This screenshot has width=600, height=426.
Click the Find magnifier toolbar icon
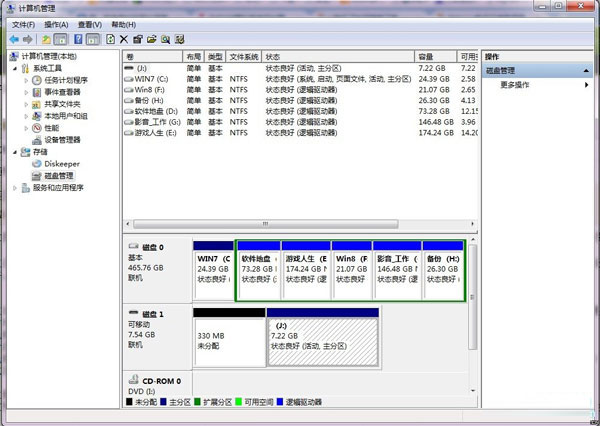click(165, 39)
